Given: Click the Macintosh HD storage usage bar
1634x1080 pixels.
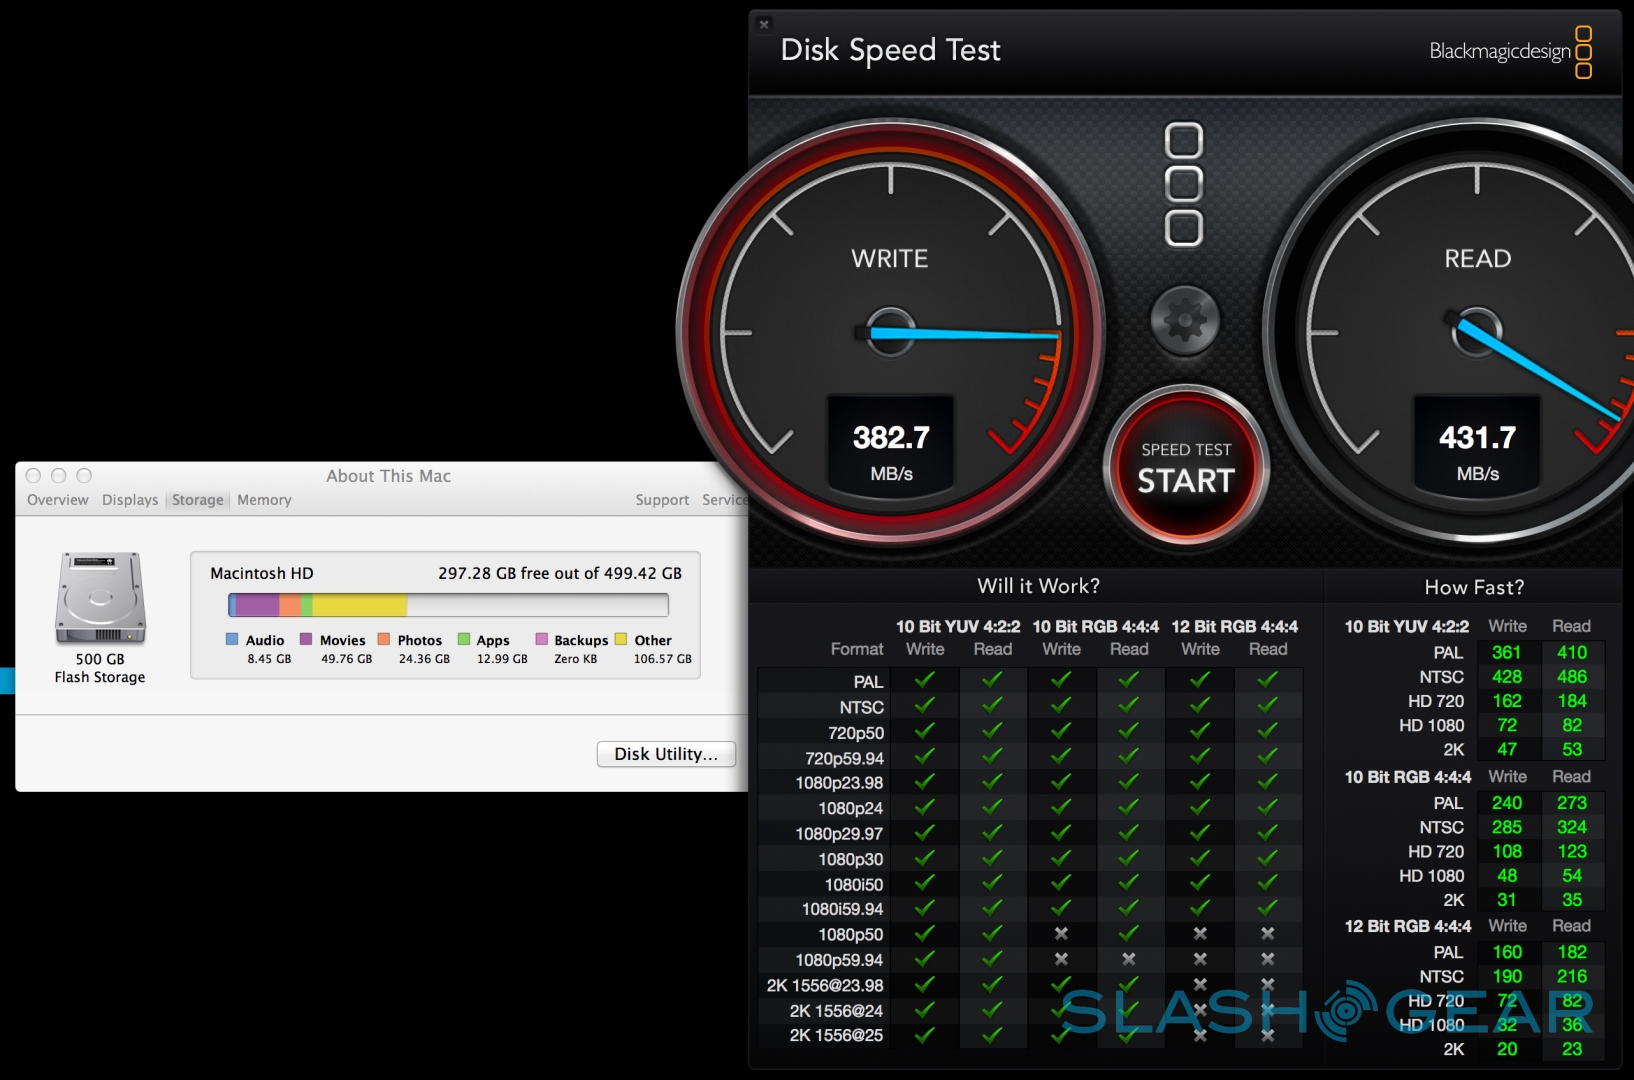Looking at the screenshot, I should (x=448, y=605).
